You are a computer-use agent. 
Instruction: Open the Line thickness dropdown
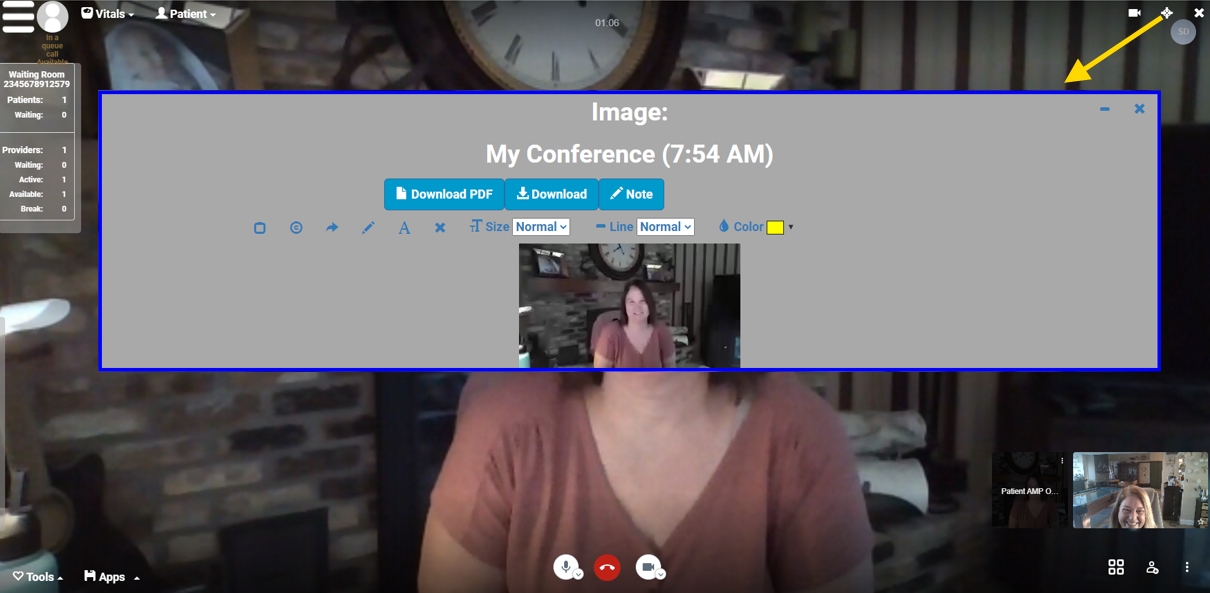click(665, 227)
